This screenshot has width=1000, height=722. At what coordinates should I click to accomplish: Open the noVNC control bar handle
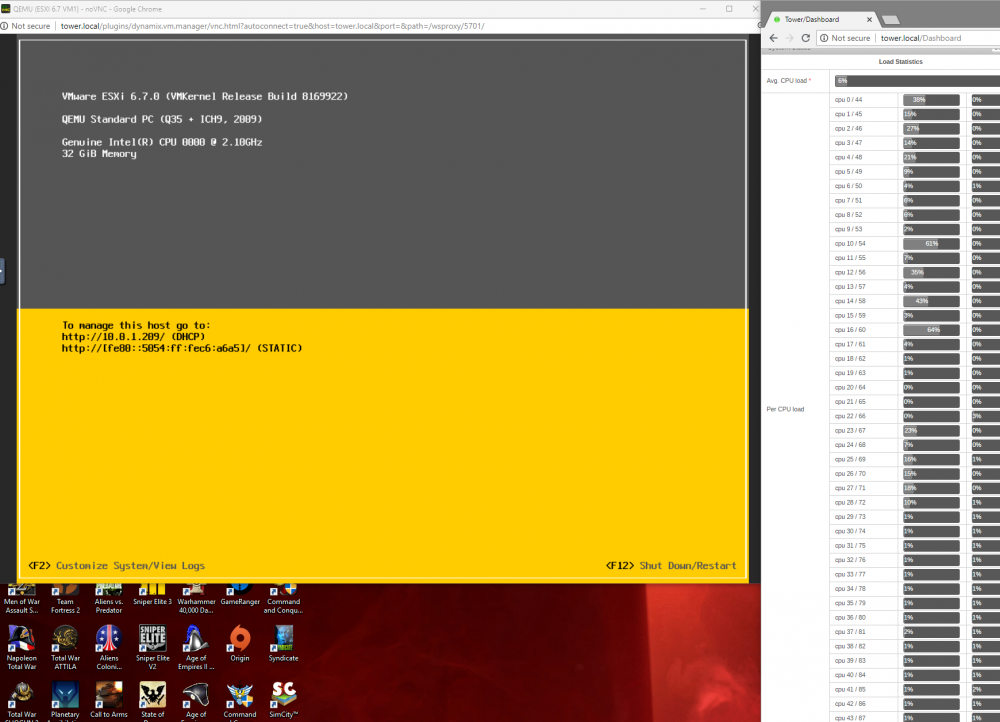click(x=2, y=271)
